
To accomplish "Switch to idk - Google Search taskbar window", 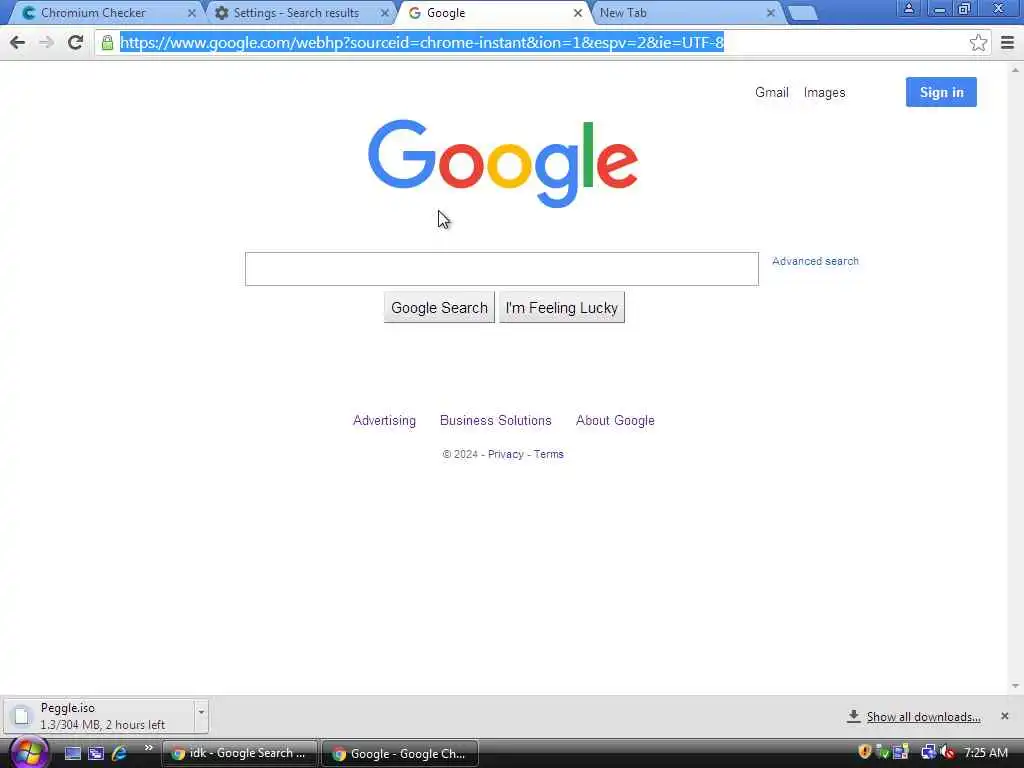I will coord(239,754).
